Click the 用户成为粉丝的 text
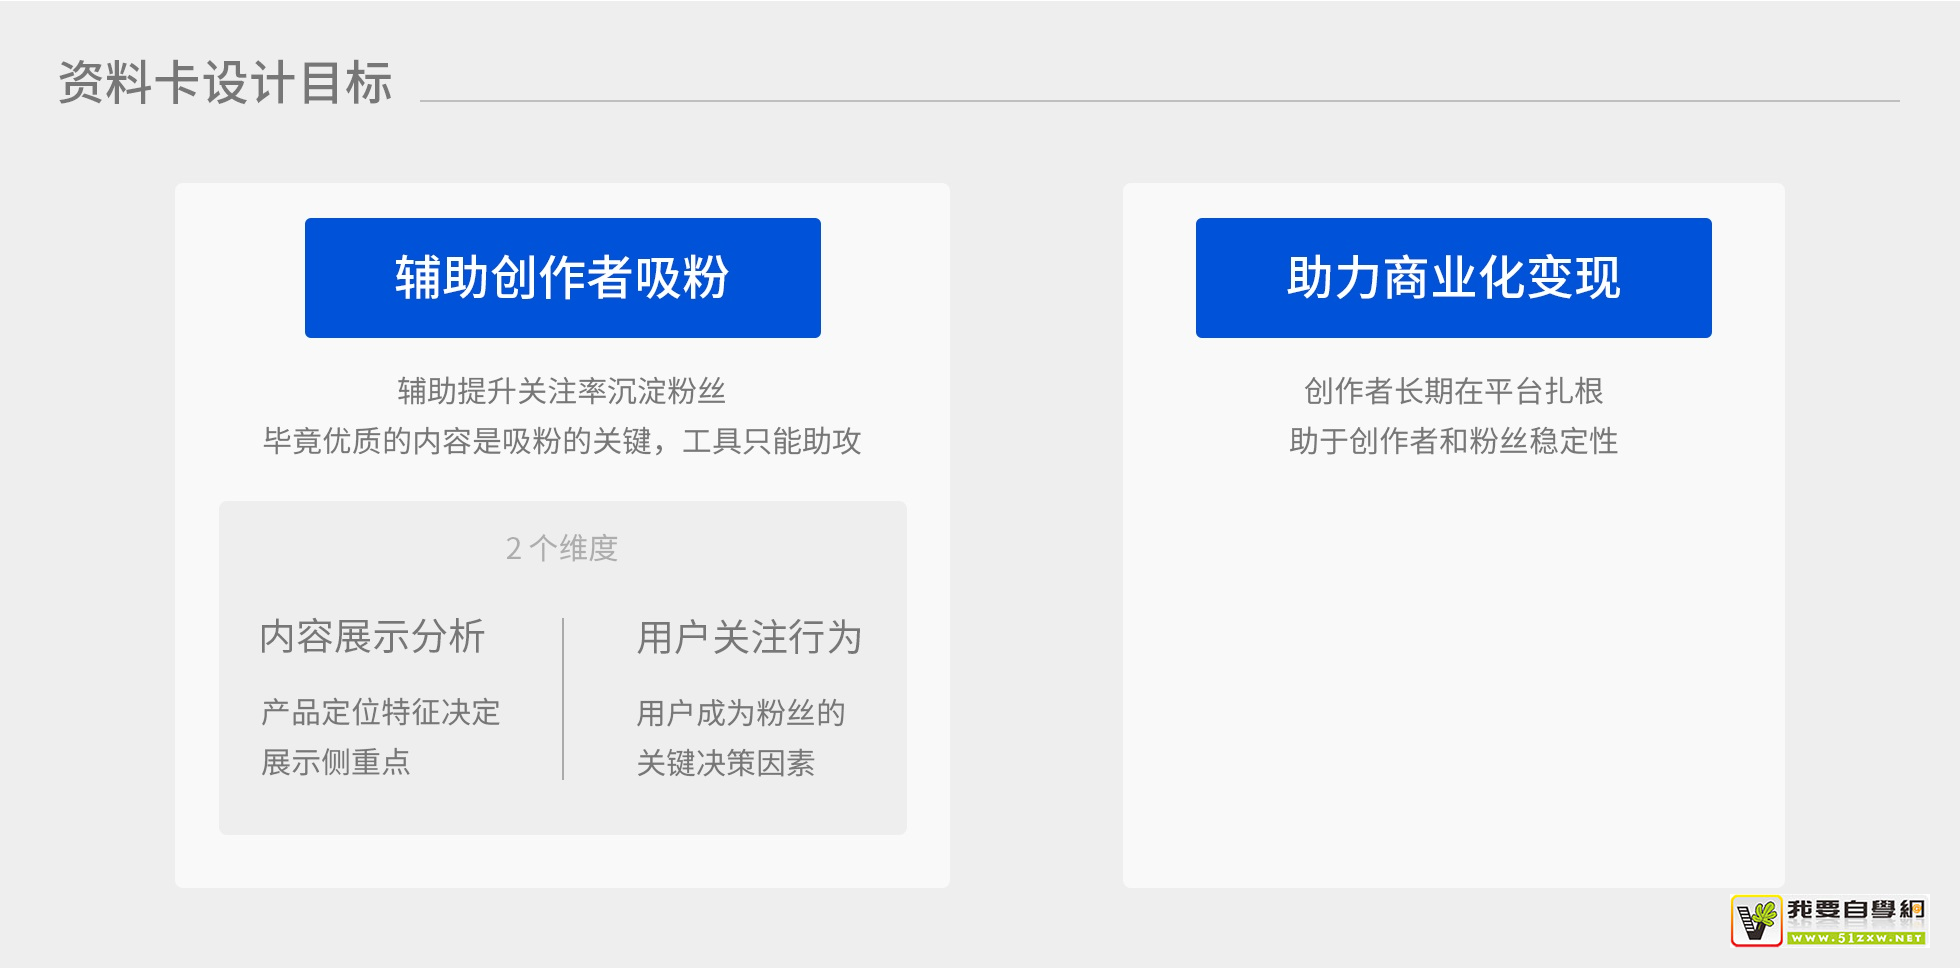This screenshot has height=968, width=1960. click(x=741, y=713)
